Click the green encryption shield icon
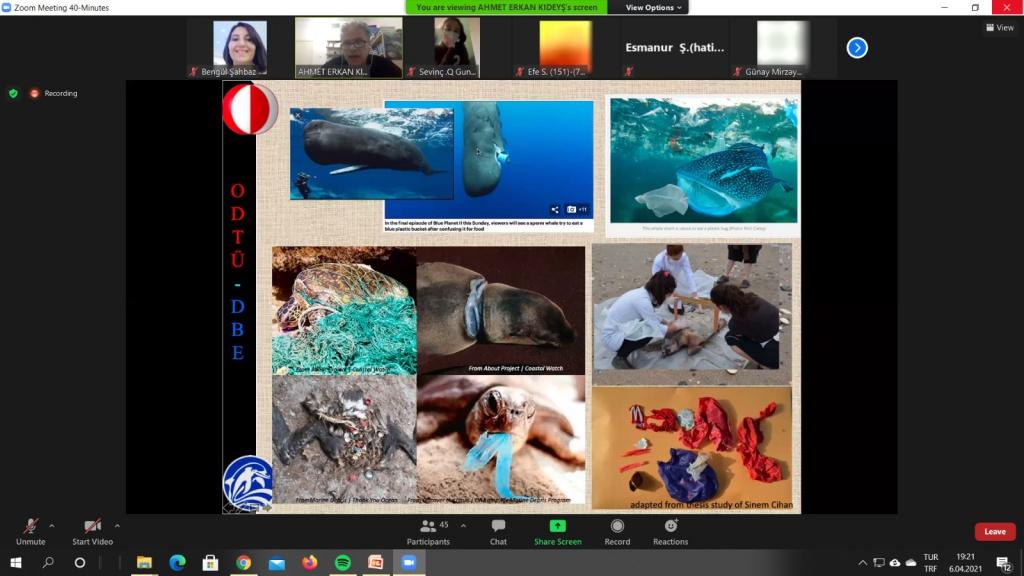 coord(13,93)
